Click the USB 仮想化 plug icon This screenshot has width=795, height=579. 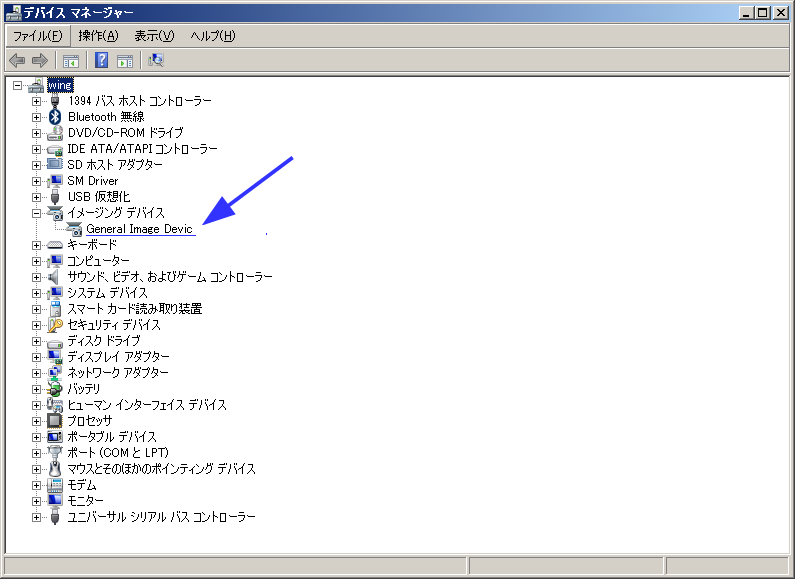pos(55,197)
